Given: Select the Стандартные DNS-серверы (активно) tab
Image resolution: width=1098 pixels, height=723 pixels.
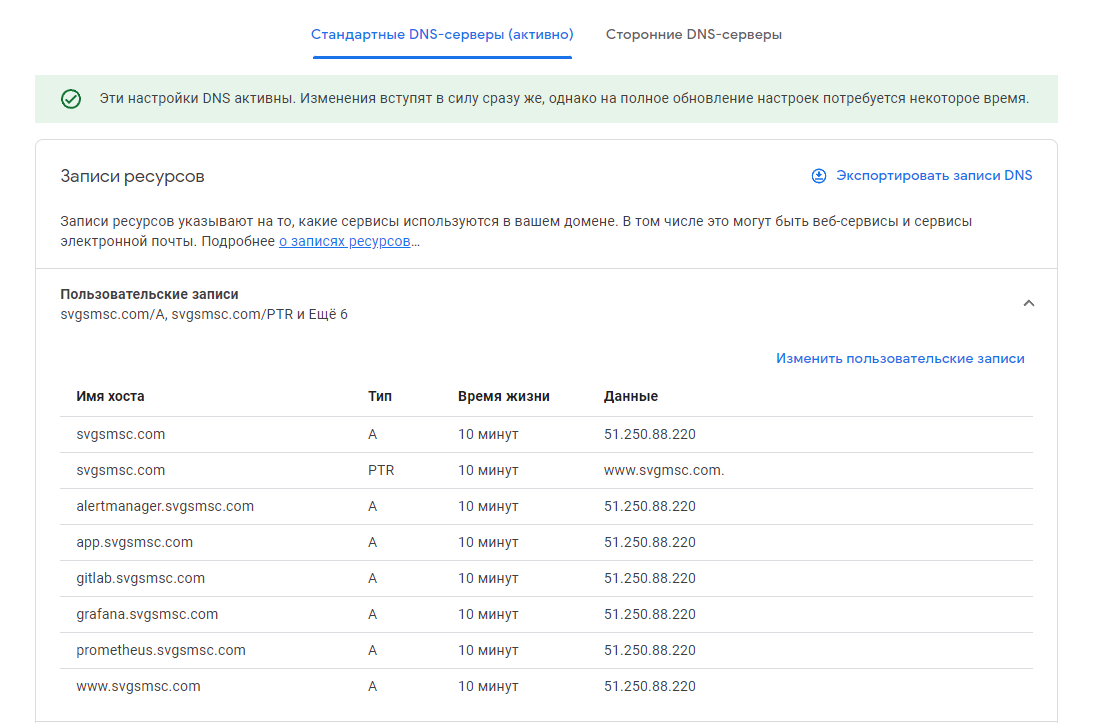Looking at the screenshot, I should coord(442,33).
